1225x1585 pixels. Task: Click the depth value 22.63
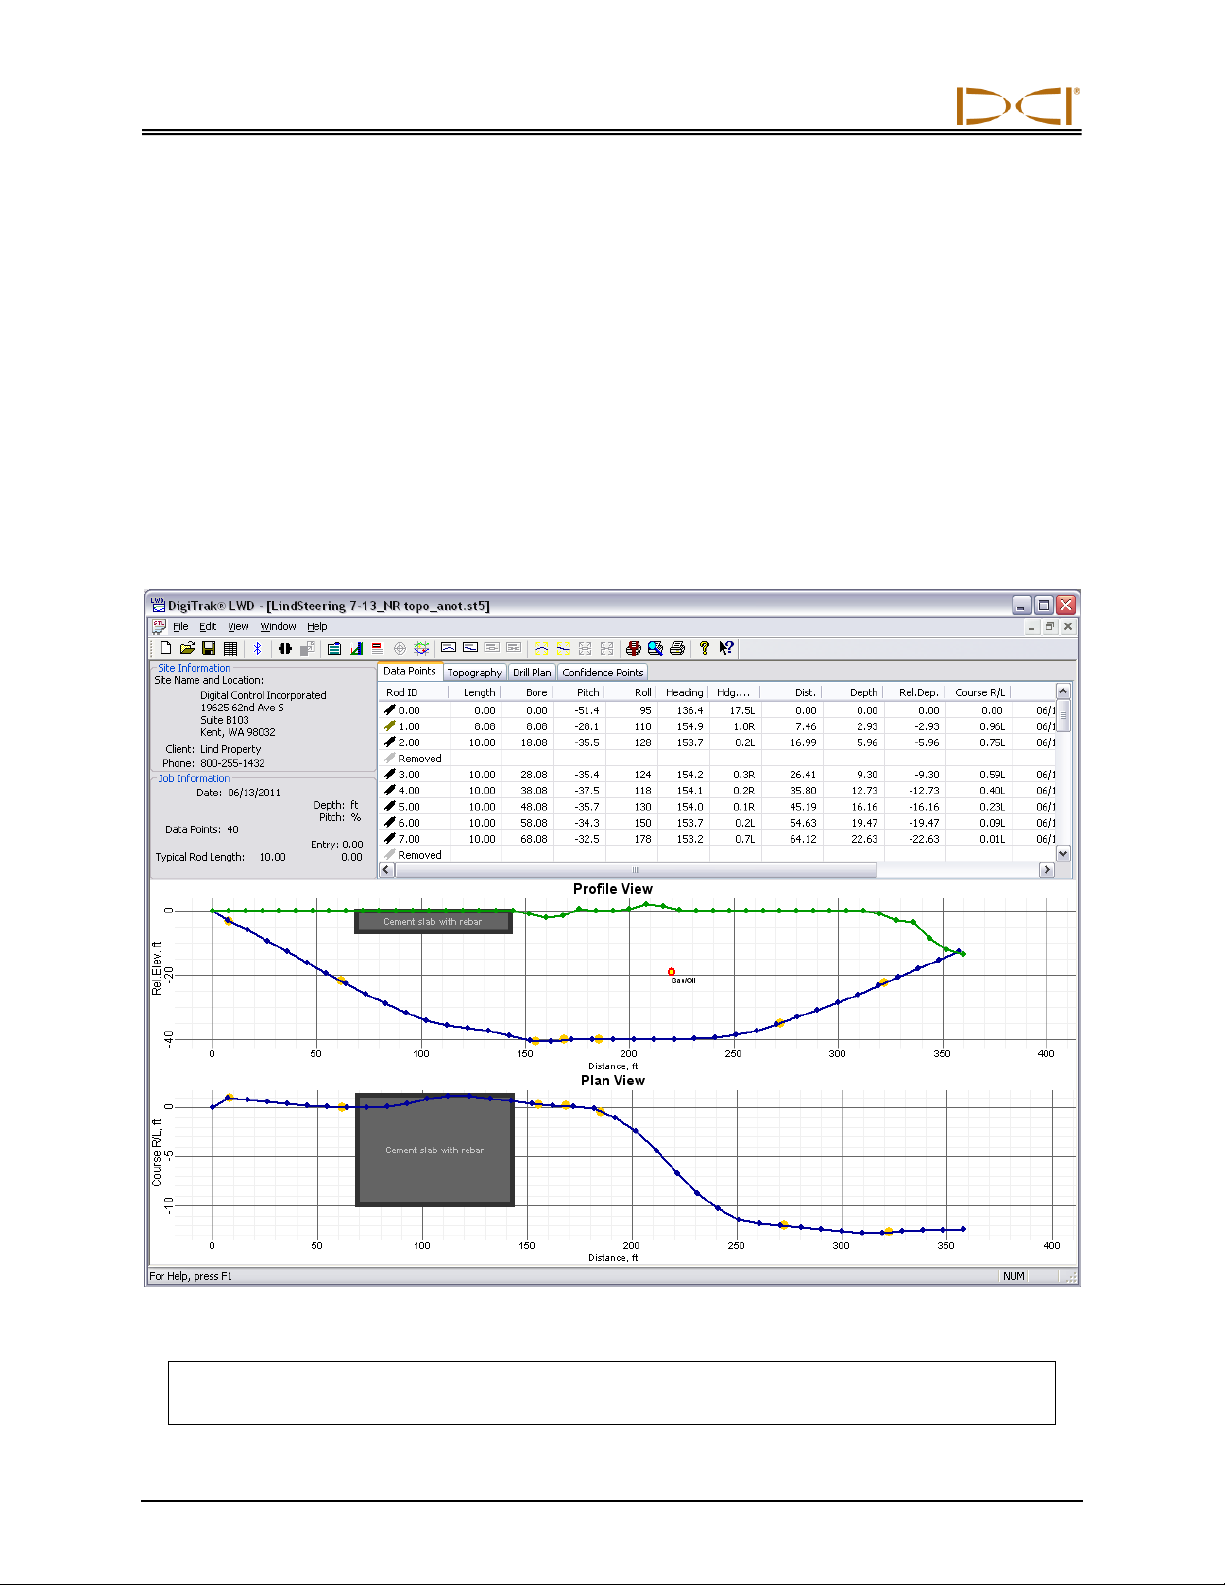click(x=865, y=839)
